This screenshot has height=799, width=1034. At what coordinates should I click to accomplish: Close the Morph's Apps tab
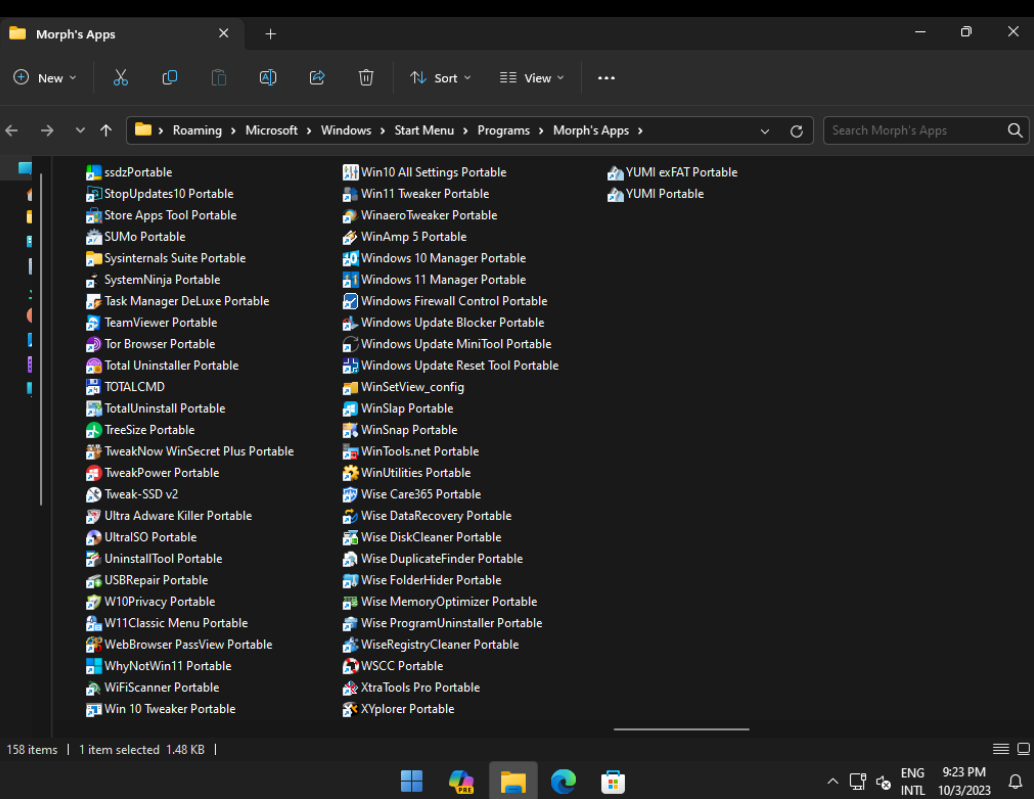224,33
